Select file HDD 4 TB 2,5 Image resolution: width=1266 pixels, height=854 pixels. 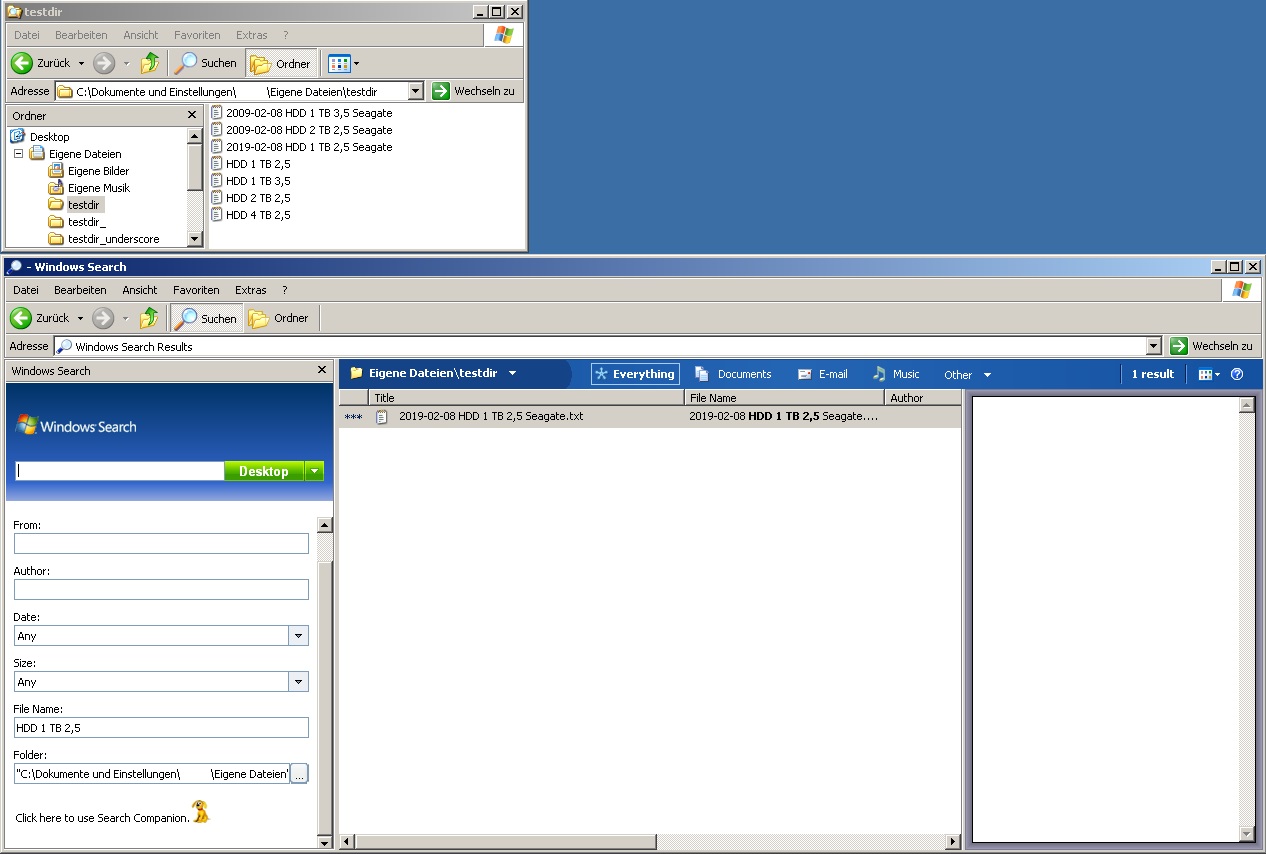251,215
